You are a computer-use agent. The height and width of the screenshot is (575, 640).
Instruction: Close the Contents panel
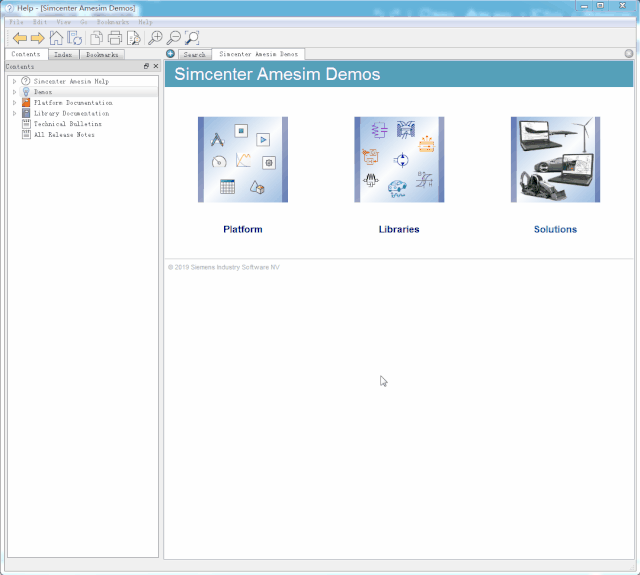coord(156,66)
